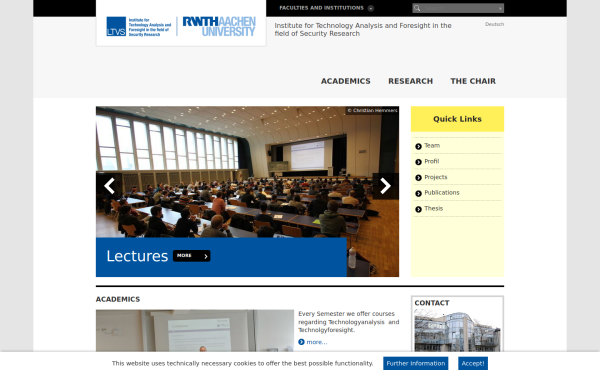Click the Contact box heading
The image size is (600, 375).
click(432, 303)
